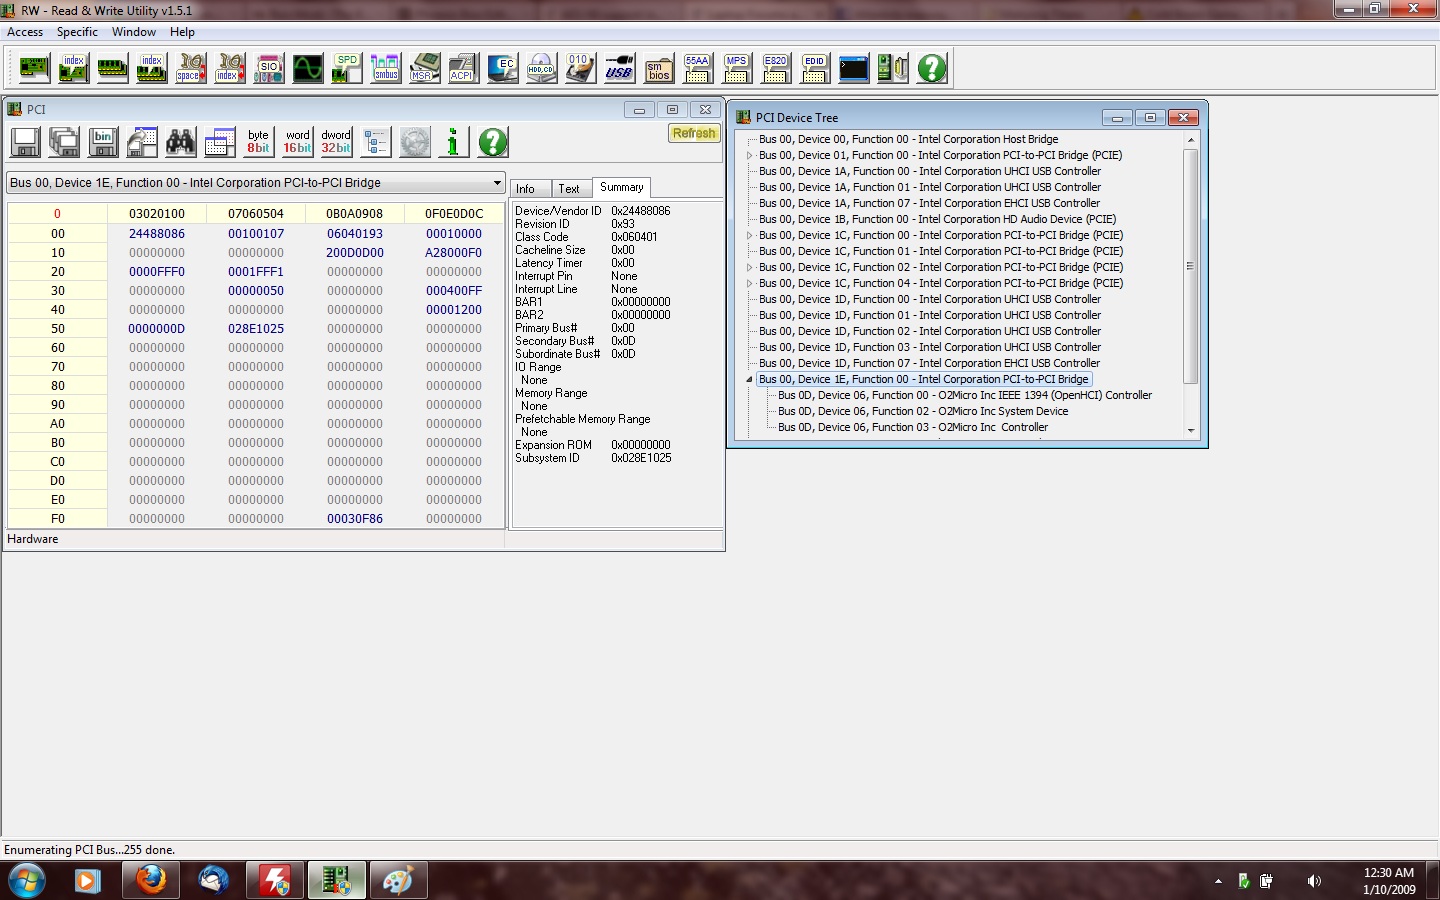The image size is (1440, 900).
Task: Open the USB information tool
Action: [x=619, y=68]
